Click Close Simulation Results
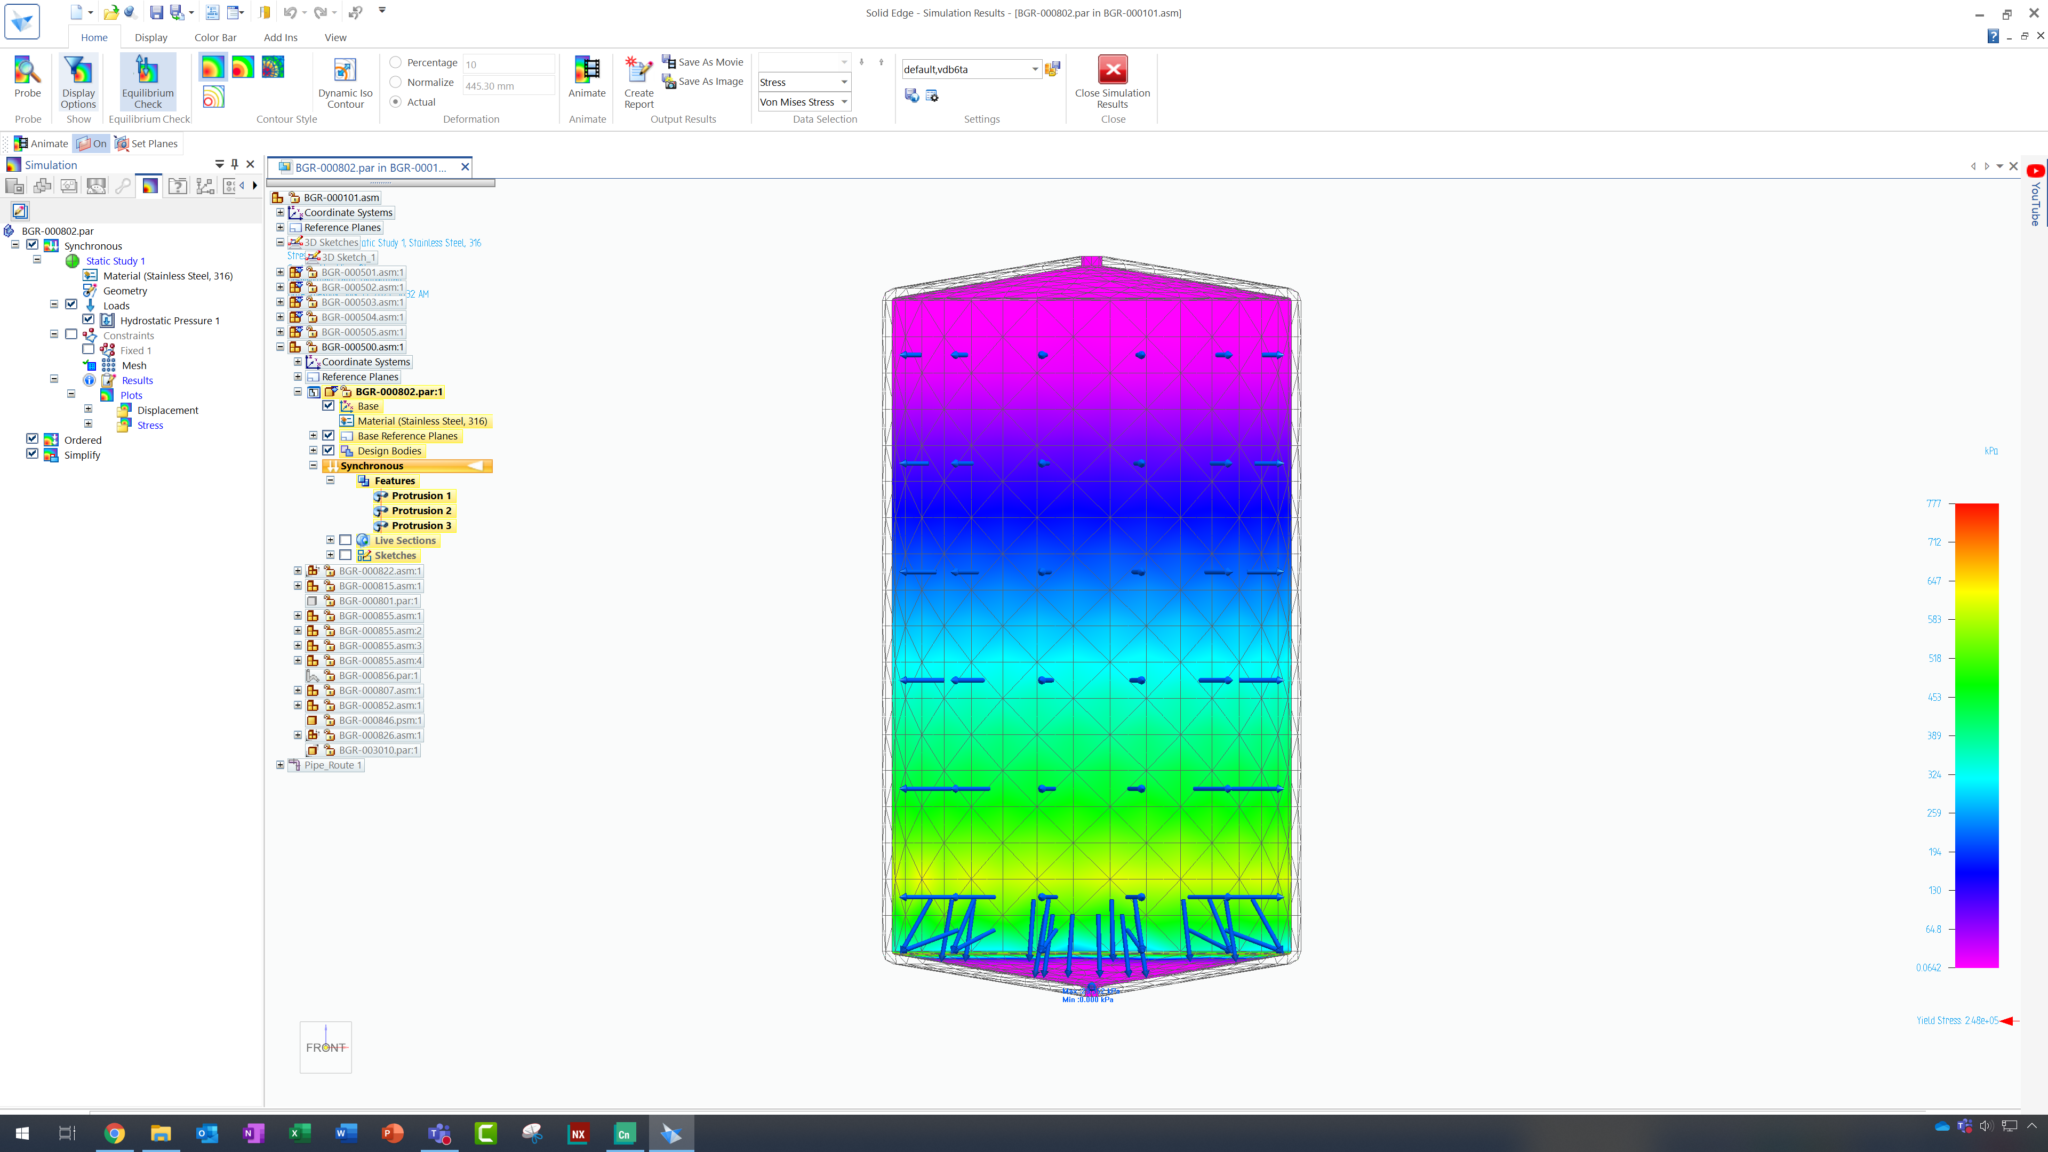This screenshot has width=2048, height=1152. 1113,80
